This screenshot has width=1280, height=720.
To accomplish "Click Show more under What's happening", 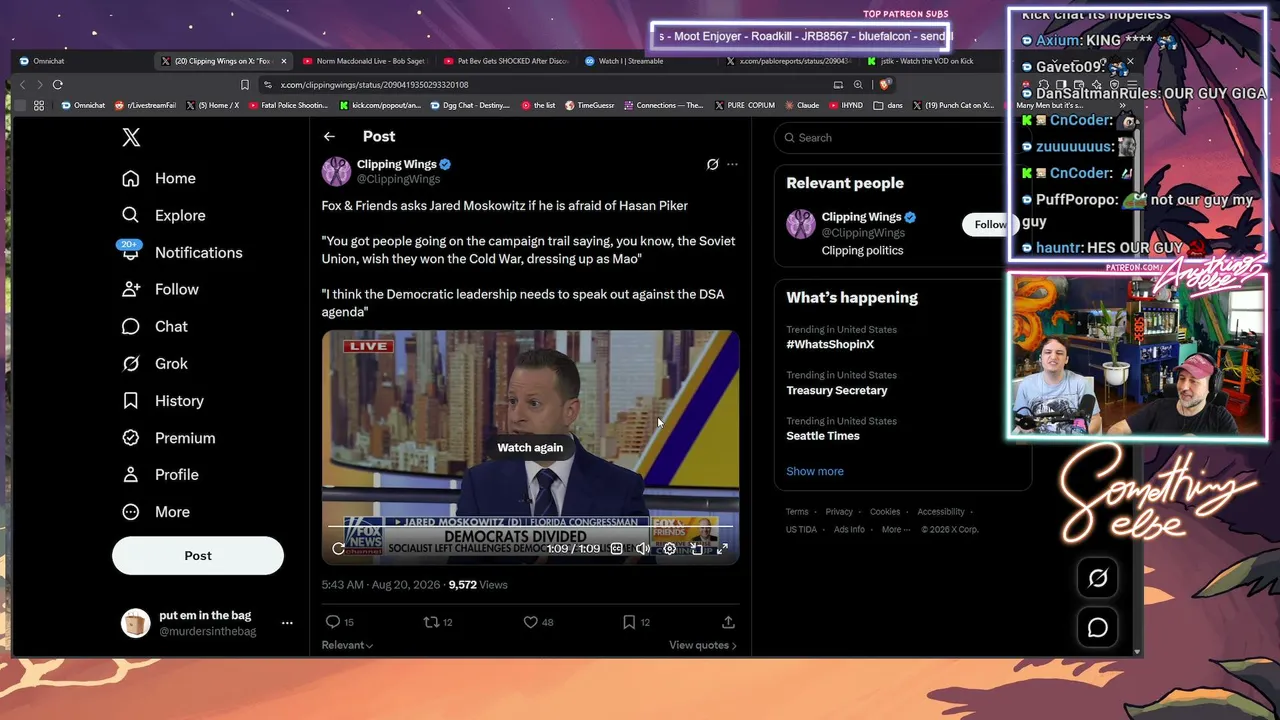I will click(815, 471).
